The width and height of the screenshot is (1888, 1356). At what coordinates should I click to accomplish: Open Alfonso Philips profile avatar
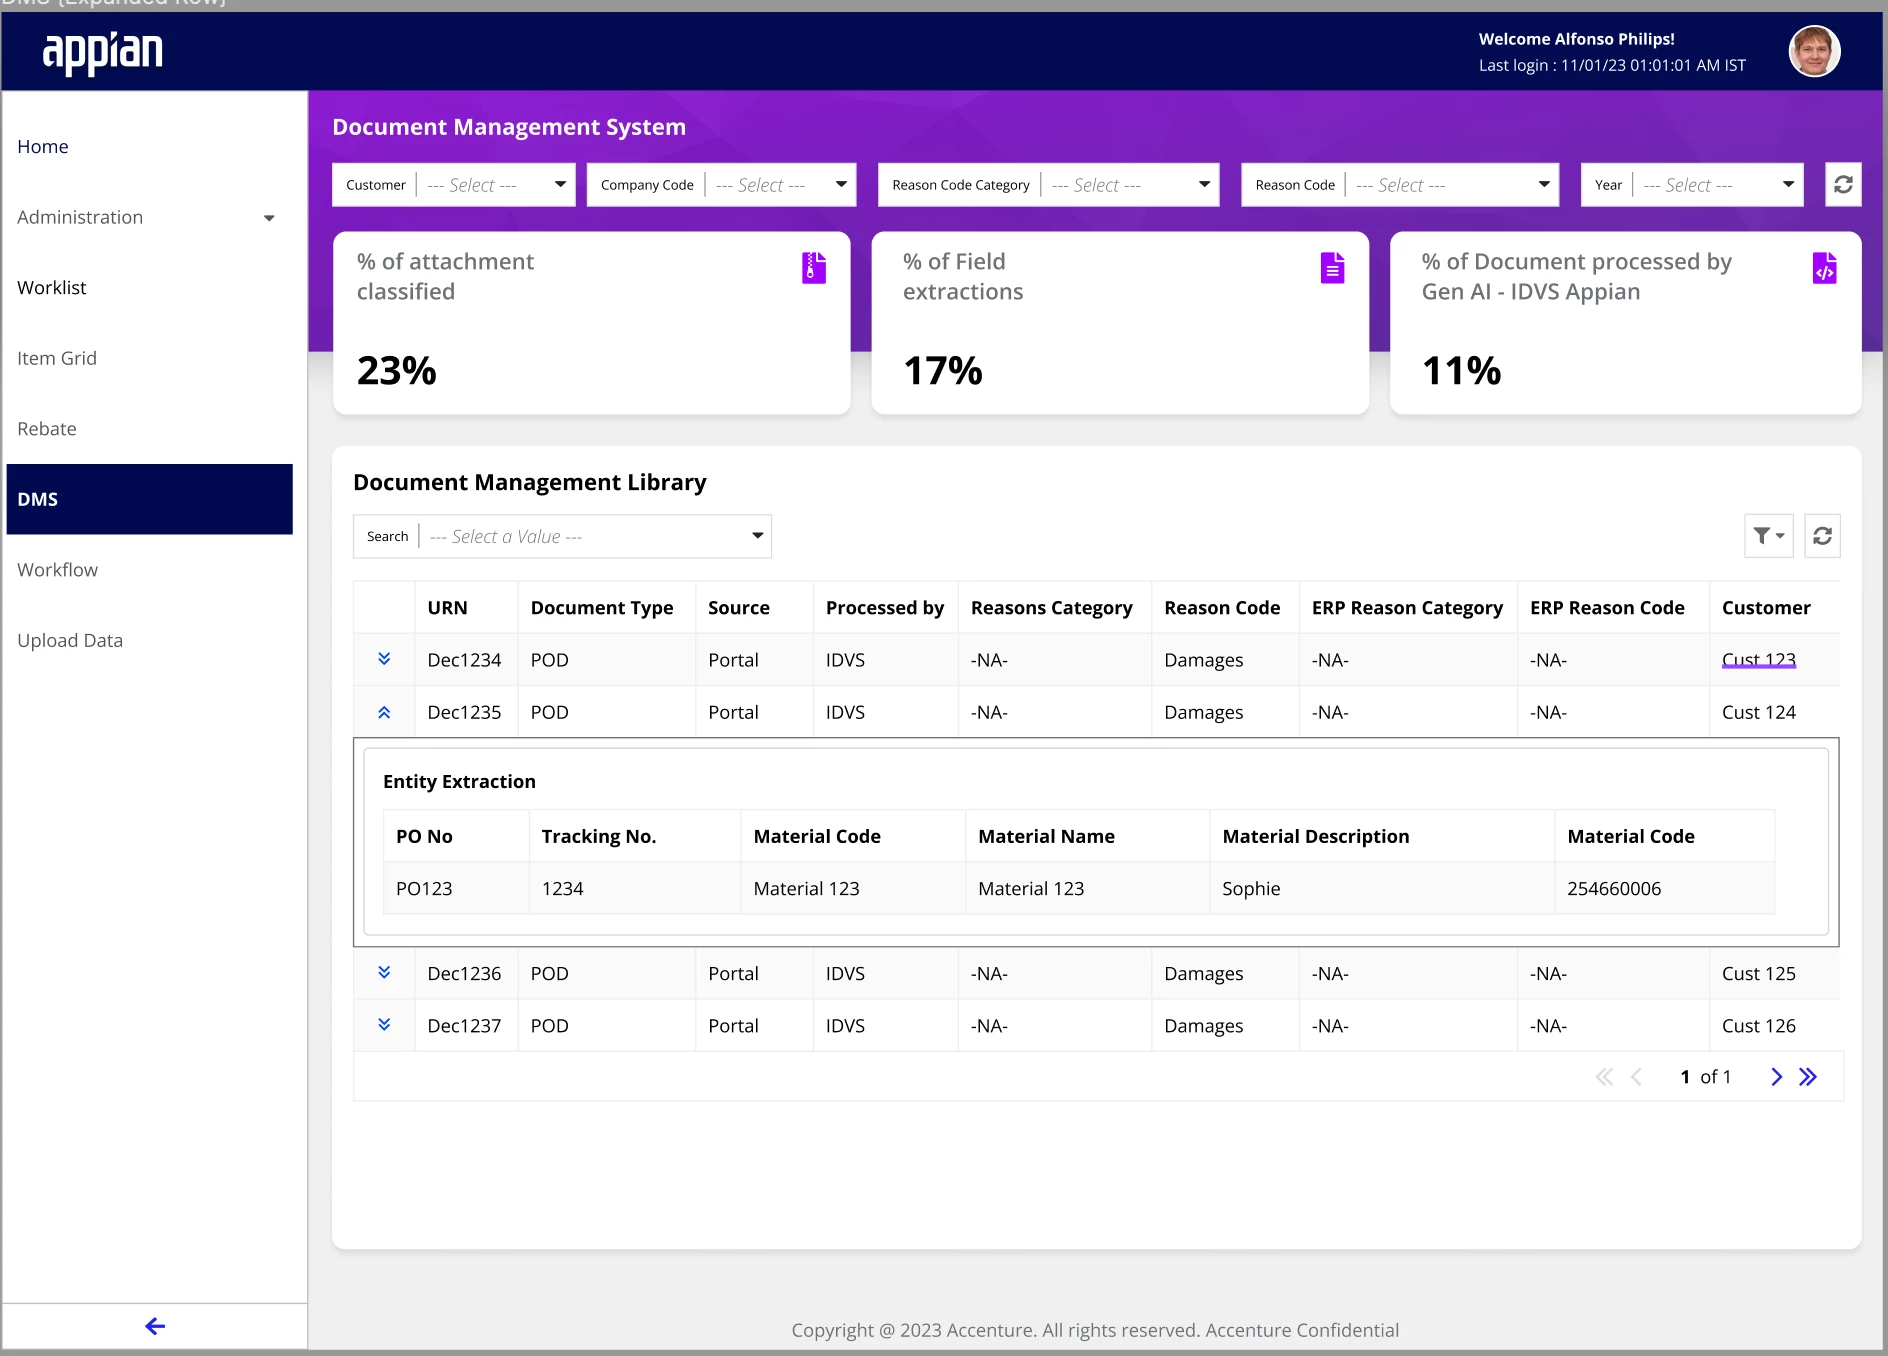tap(1814, 51)
